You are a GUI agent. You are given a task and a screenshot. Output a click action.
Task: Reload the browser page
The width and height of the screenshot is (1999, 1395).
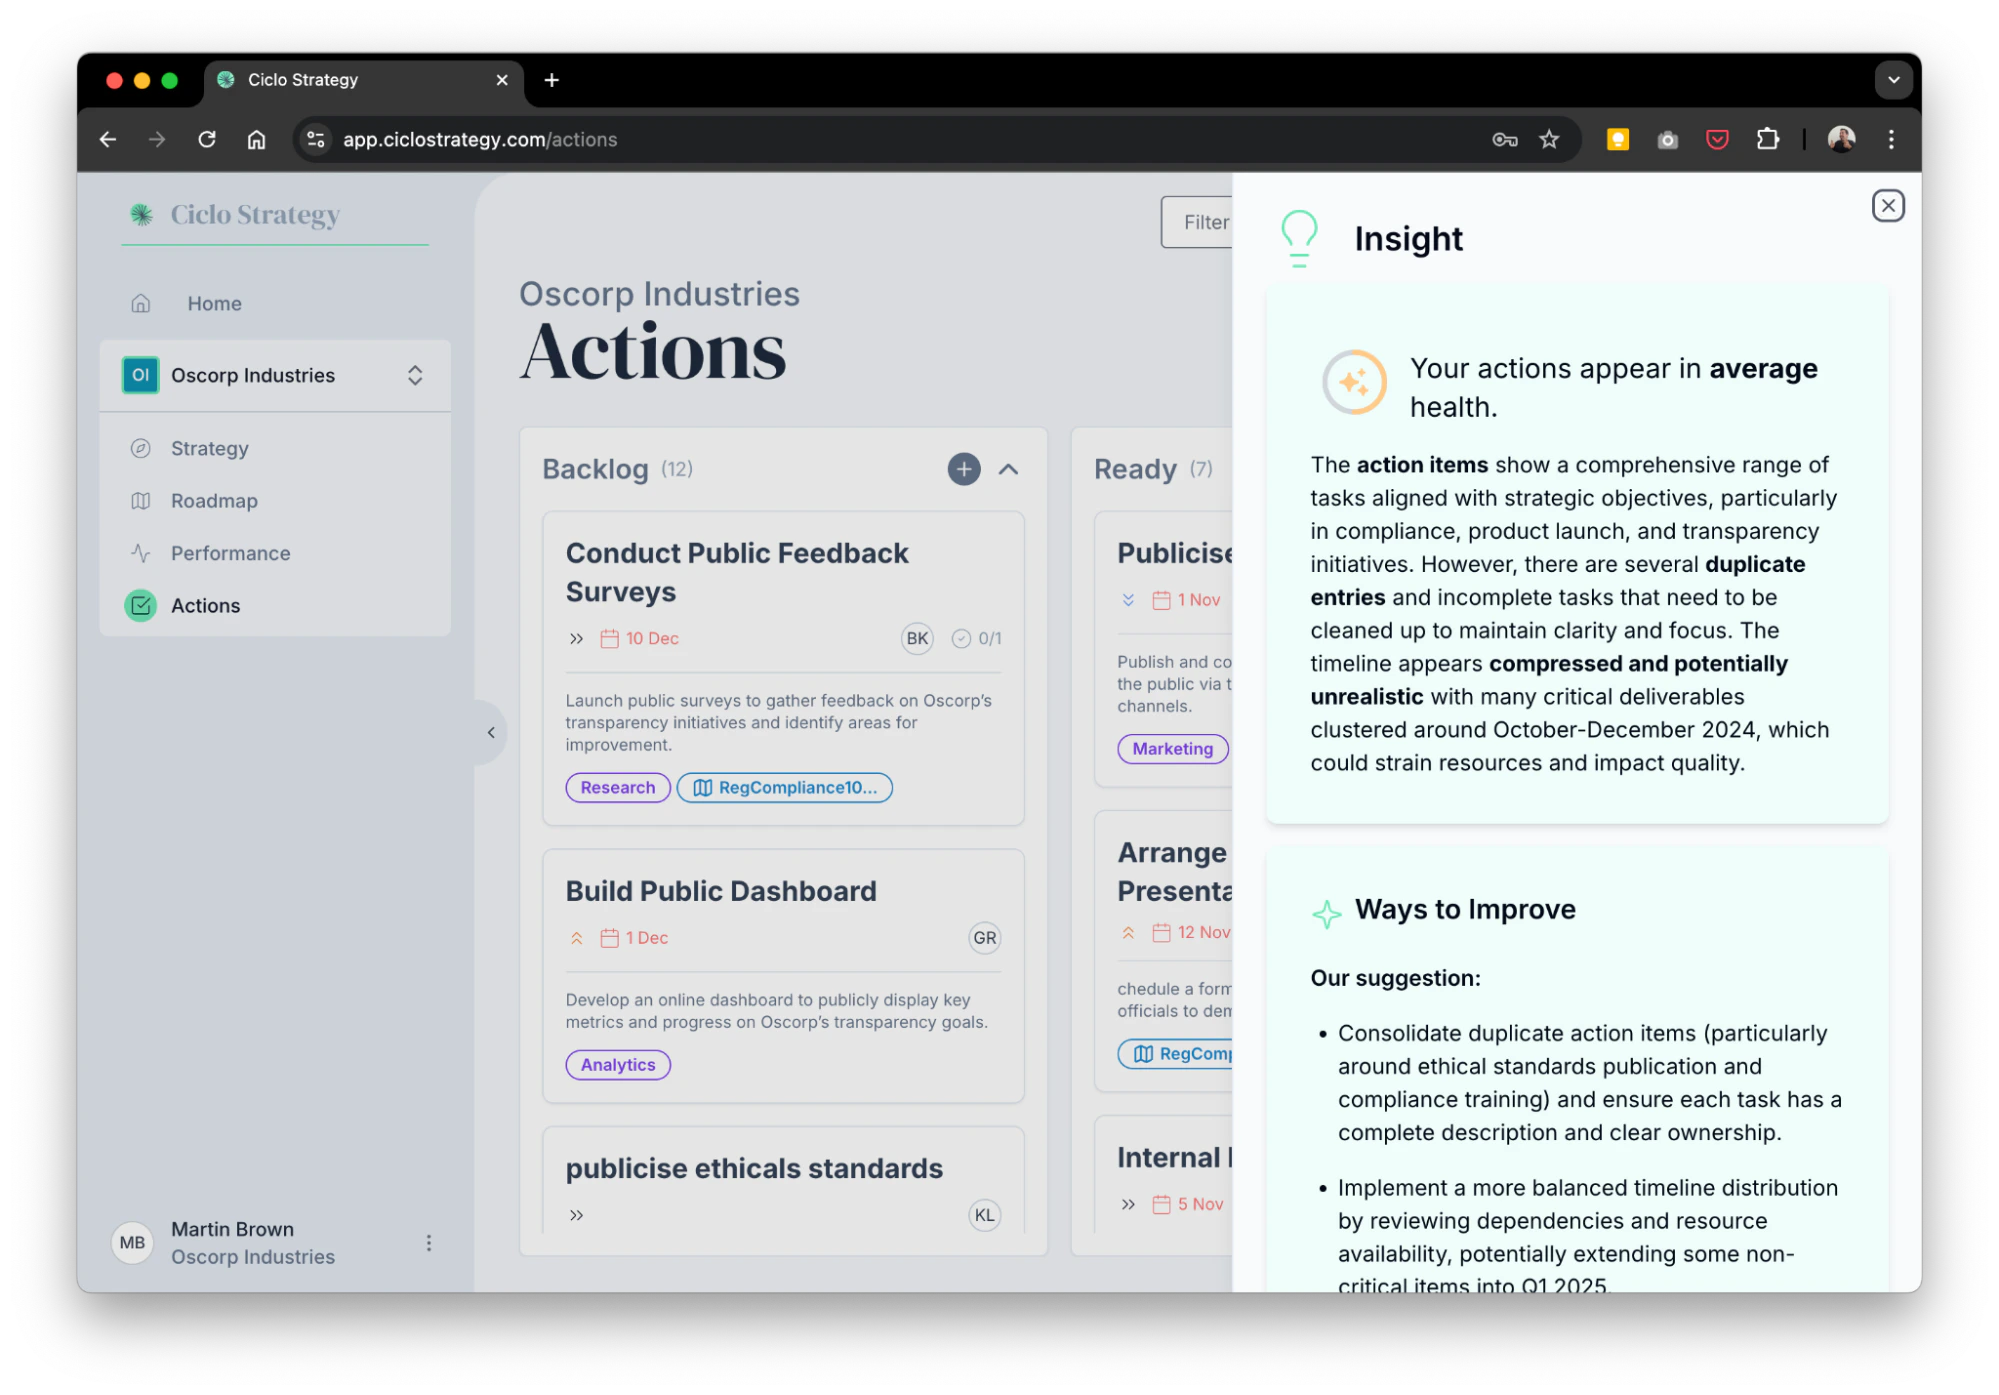[207, 139]
